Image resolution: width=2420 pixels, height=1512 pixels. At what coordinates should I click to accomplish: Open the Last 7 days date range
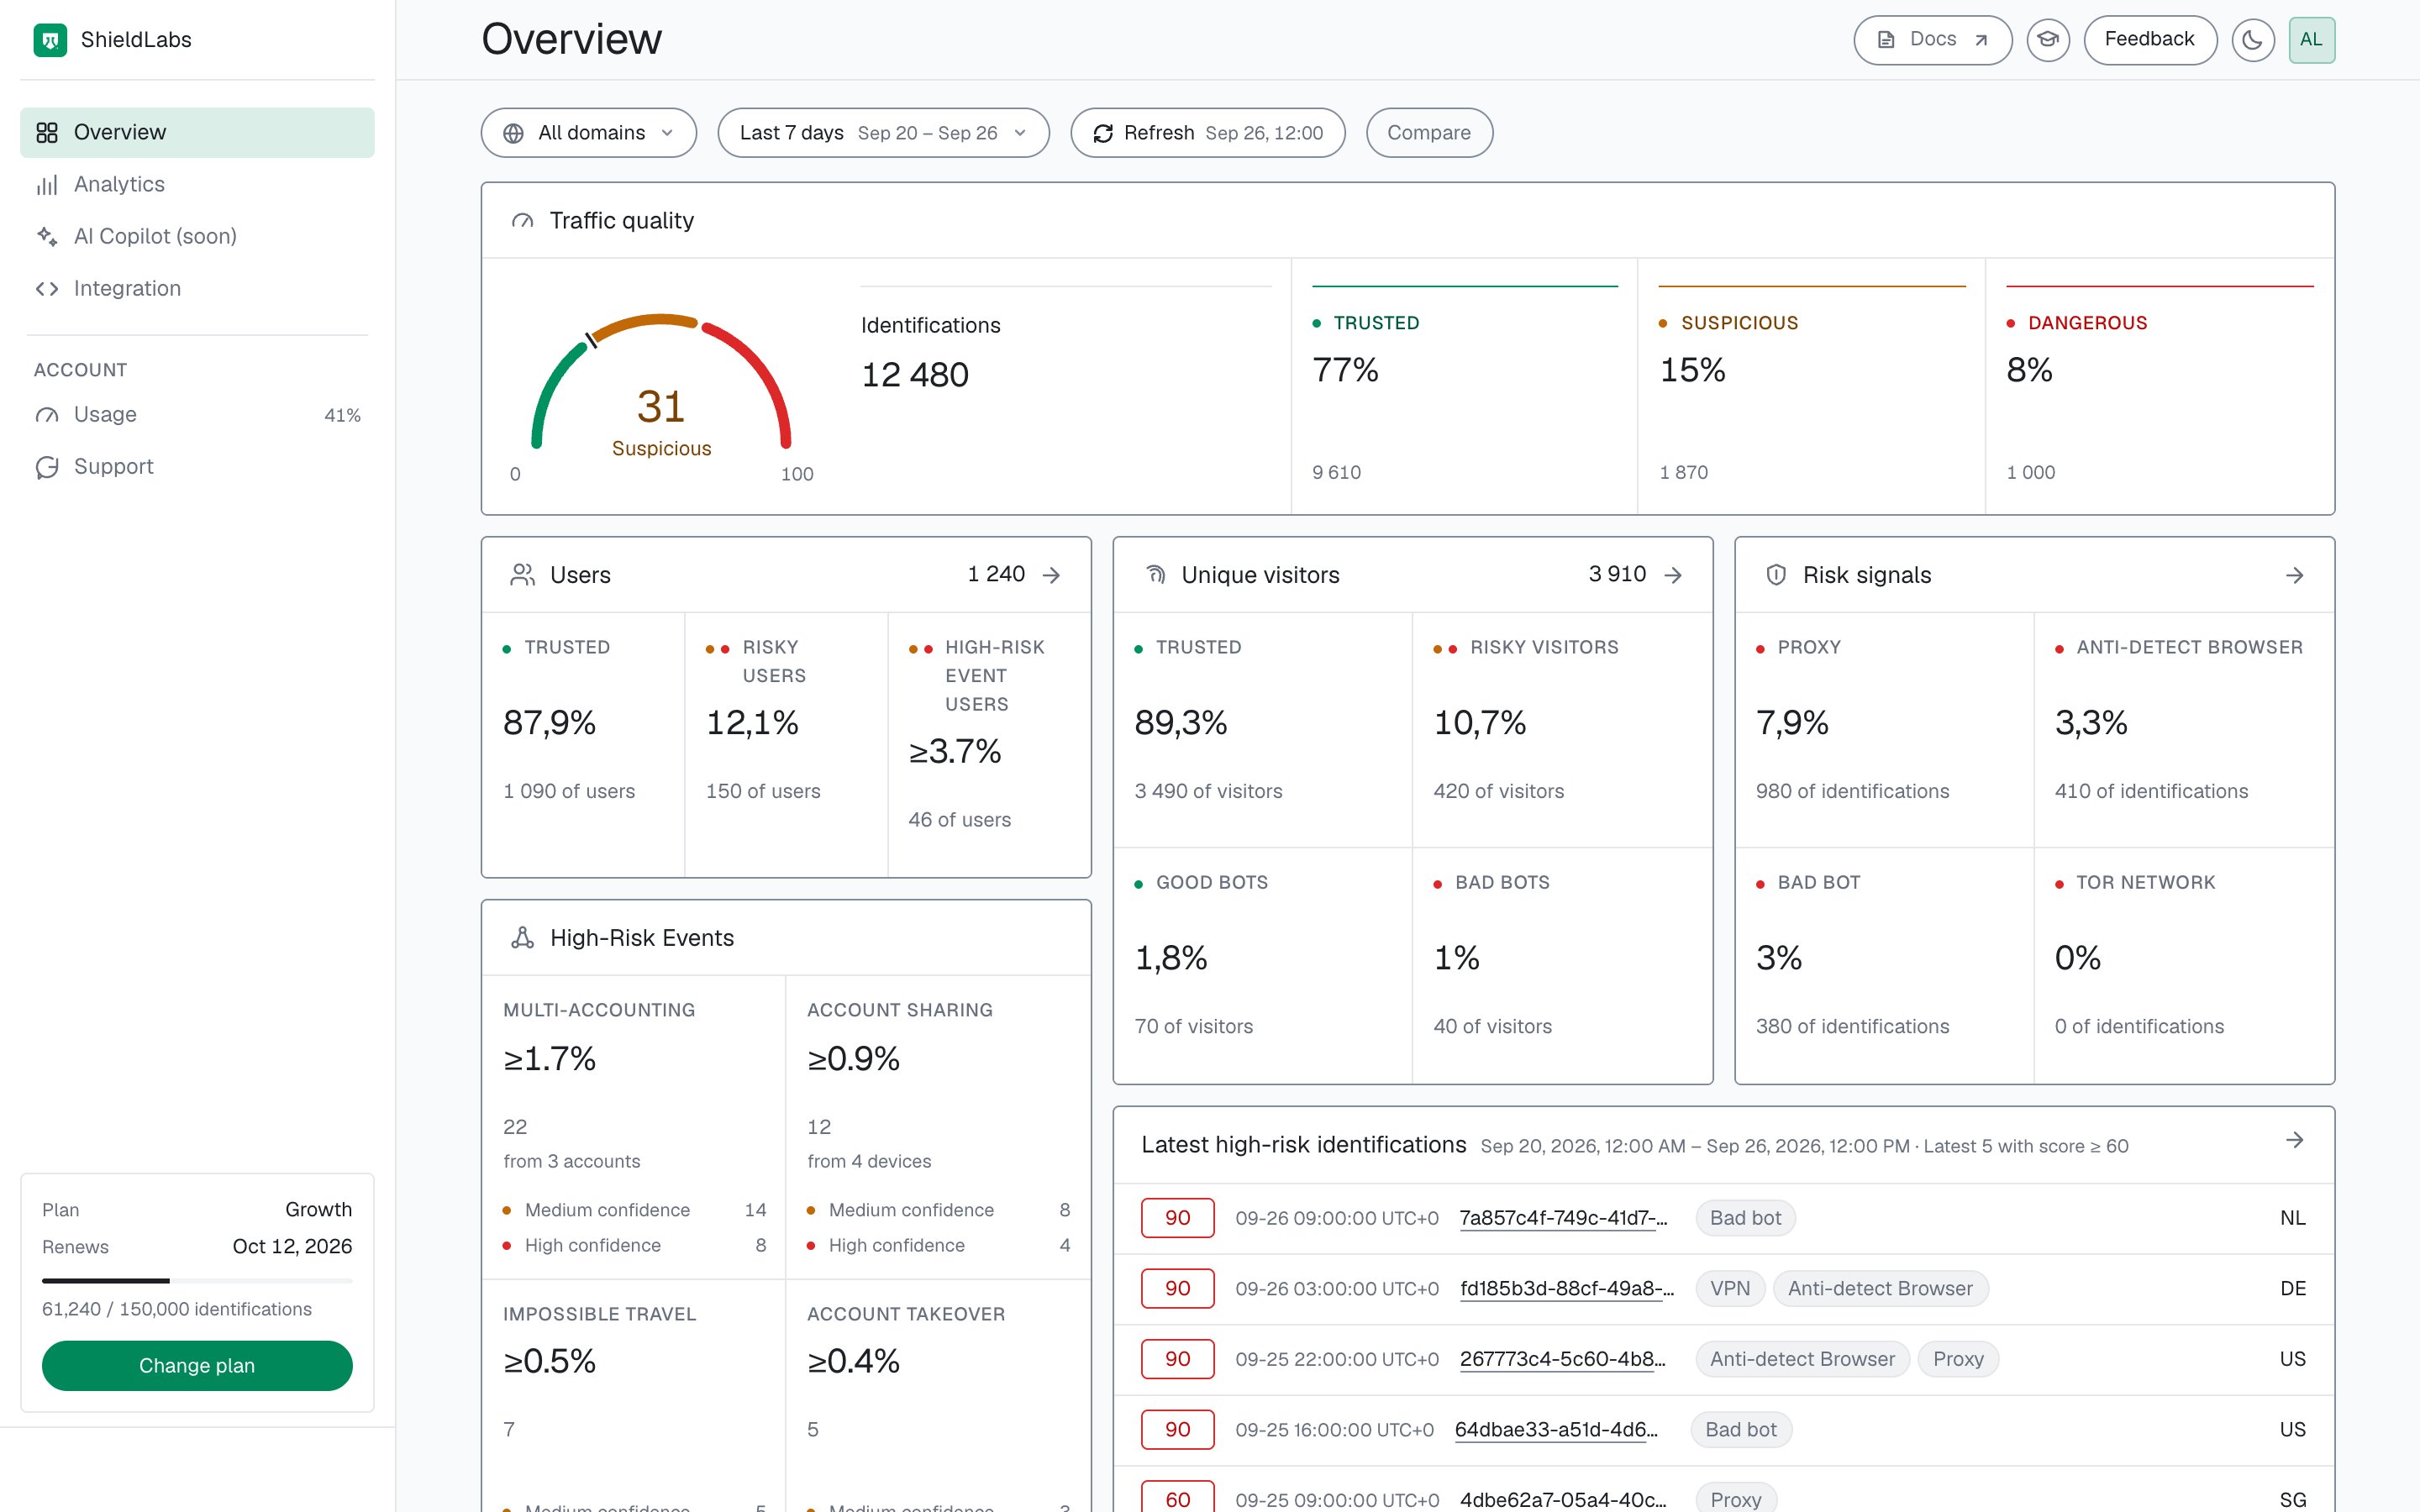[883, 133]
